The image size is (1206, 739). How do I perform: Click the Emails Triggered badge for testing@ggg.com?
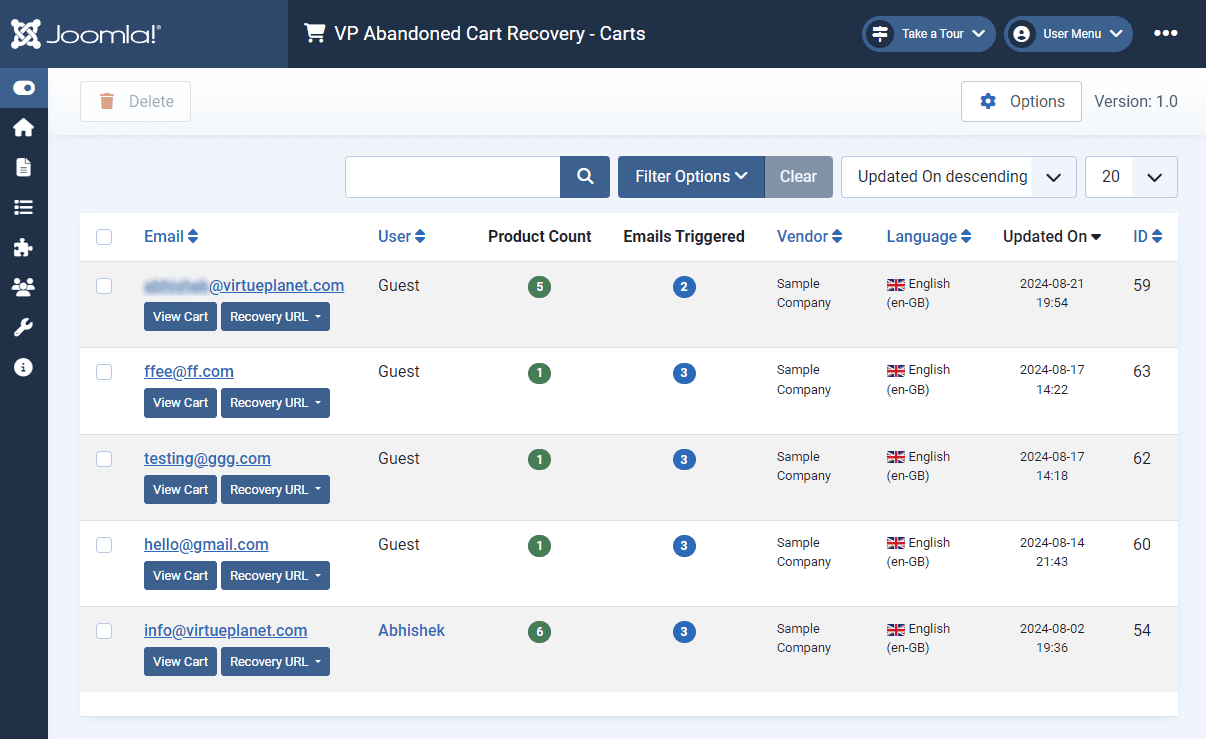point(684,460)
